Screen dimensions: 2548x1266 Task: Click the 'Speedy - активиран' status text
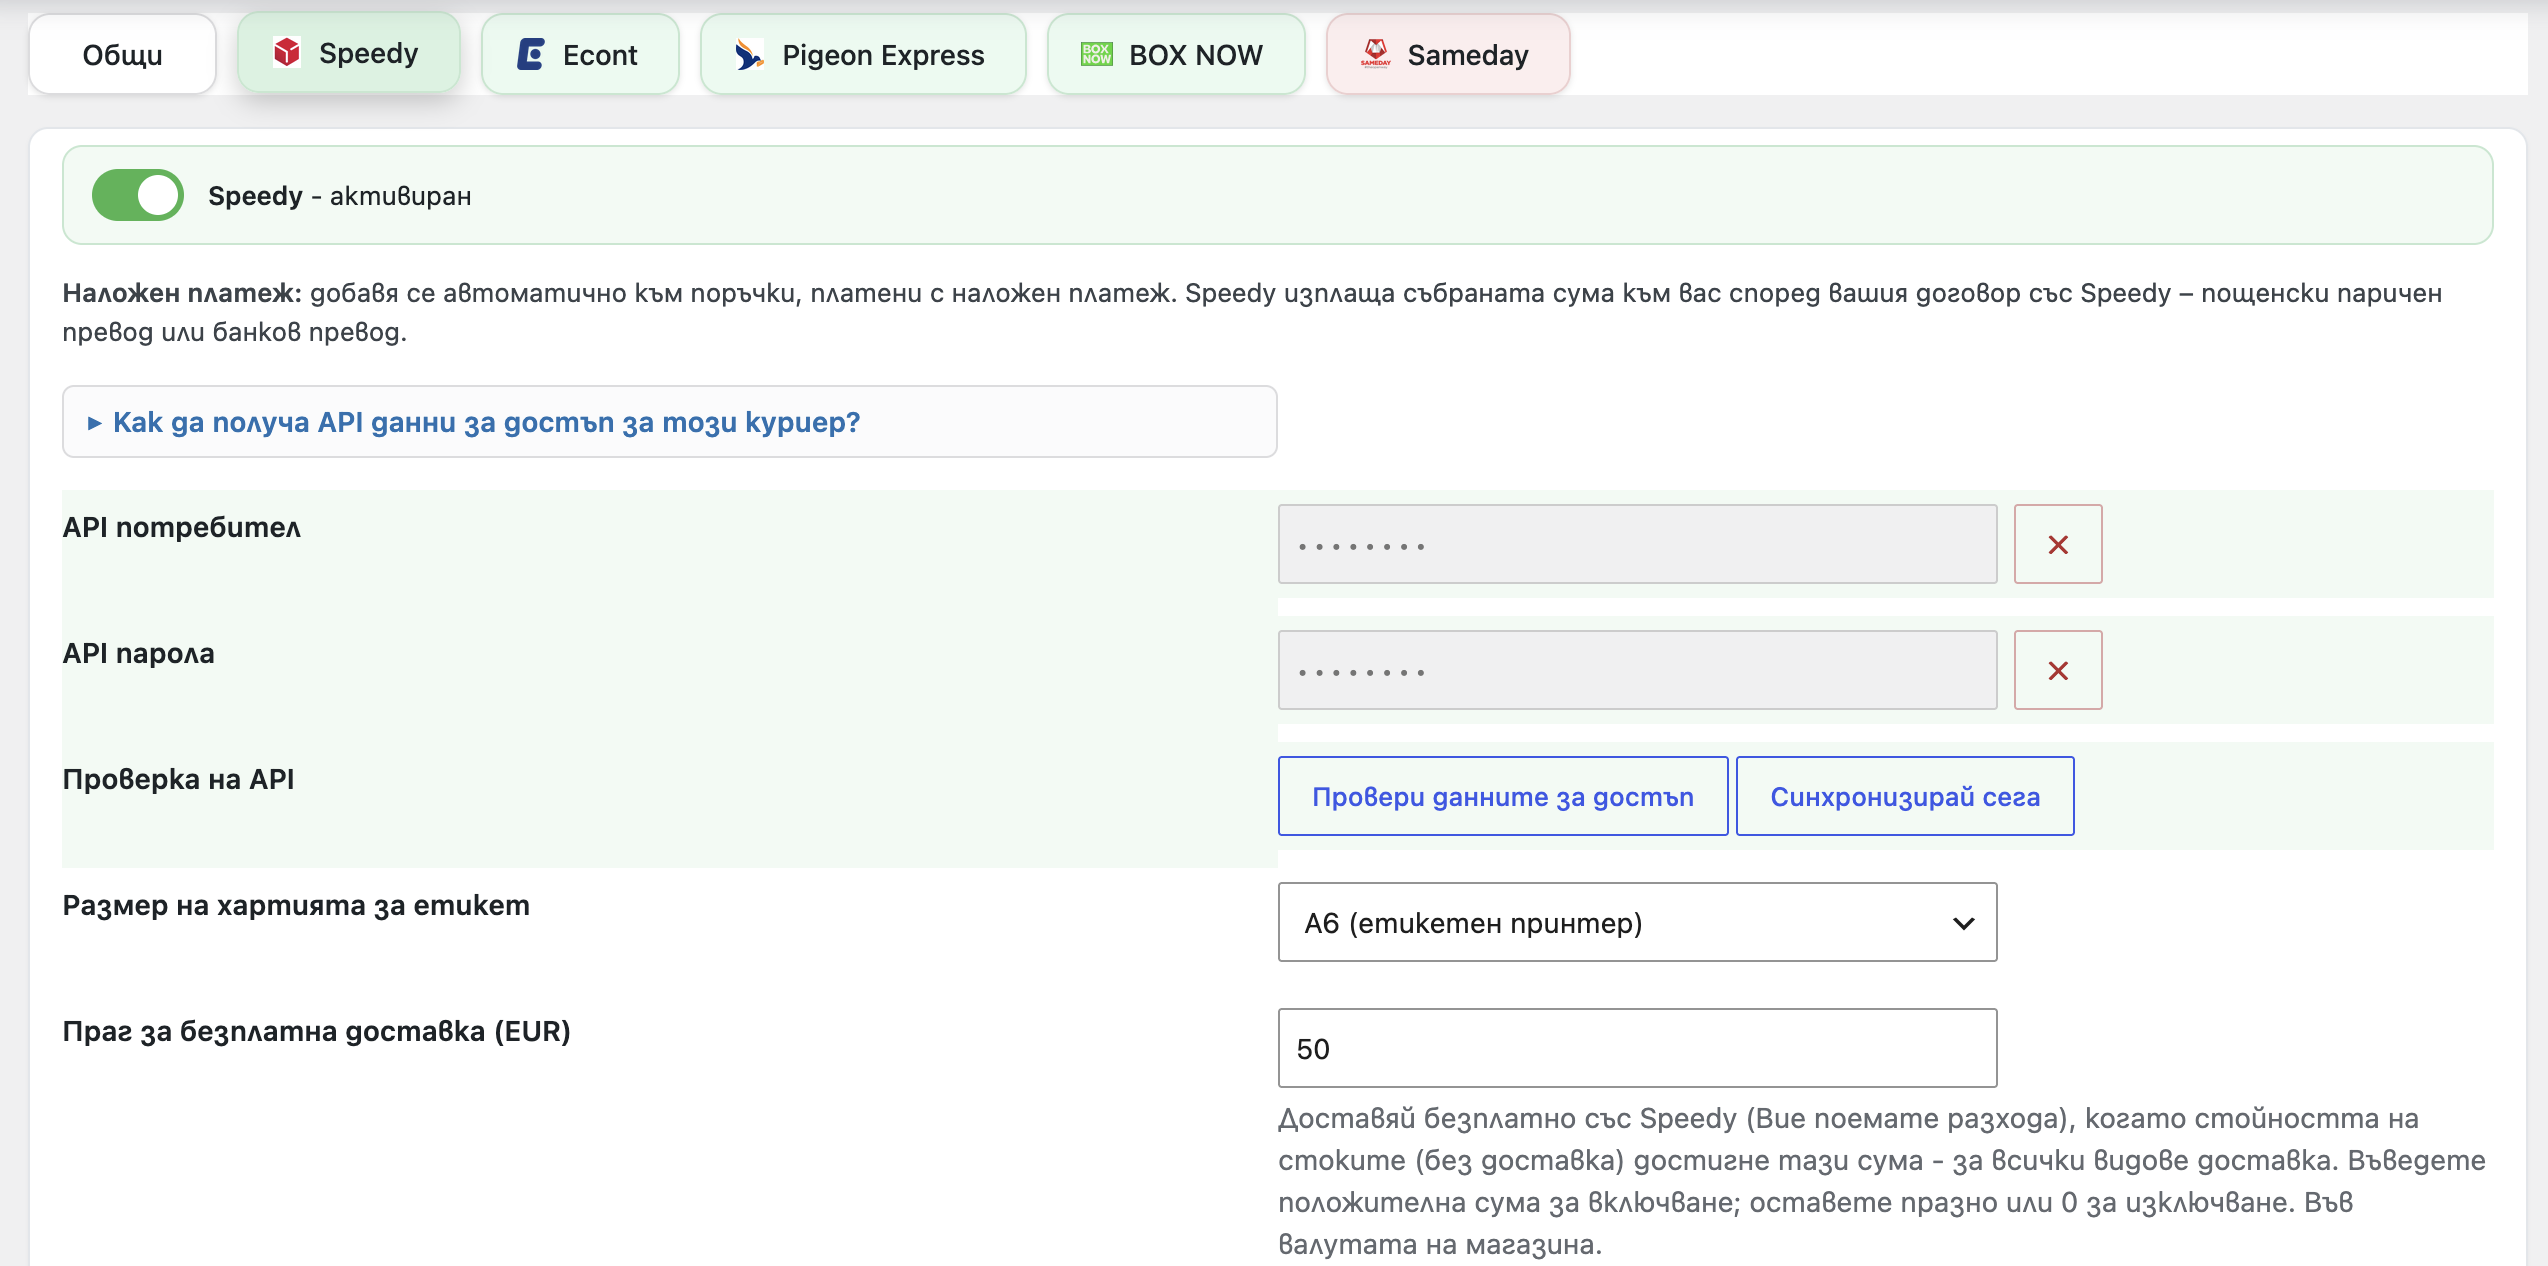click(x=340, y=196)
